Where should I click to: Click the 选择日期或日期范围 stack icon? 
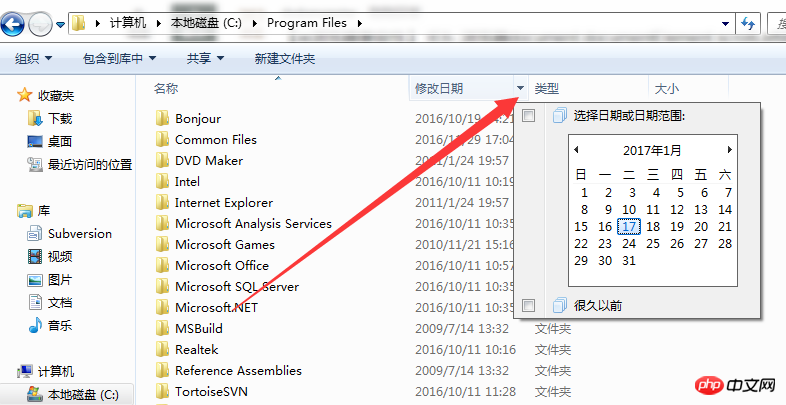pos(560,116)
